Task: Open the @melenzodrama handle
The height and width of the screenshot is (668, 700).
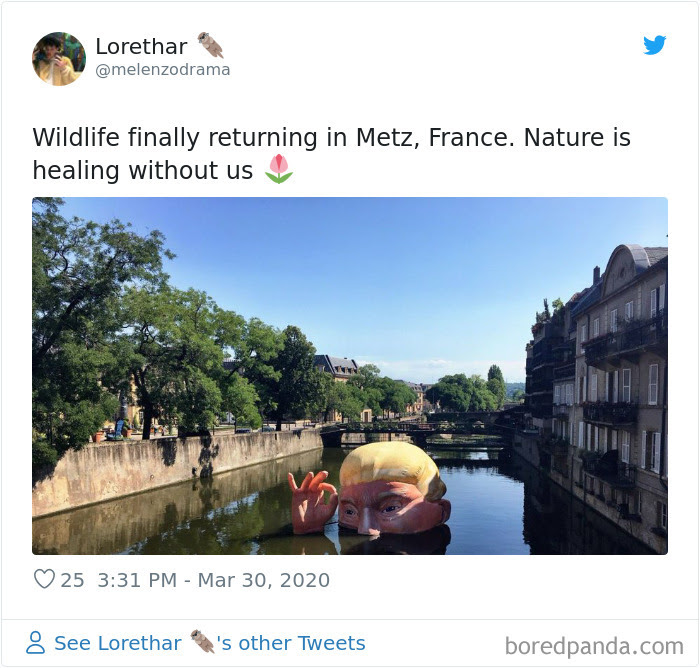Action: [x=163, y=70]
